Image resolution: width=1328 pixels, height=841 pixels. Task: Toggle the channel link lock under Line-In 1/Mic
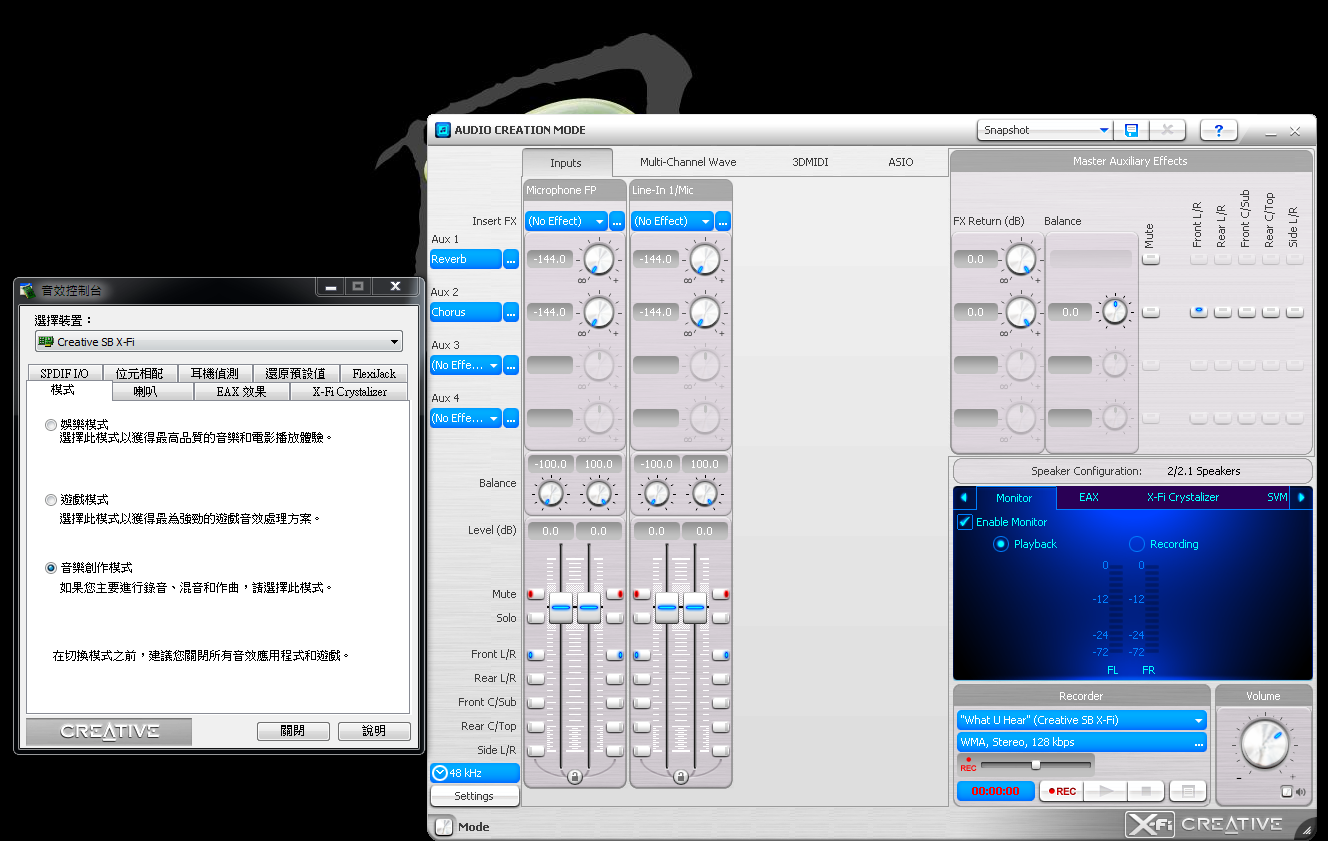click(x=681, y=776)
